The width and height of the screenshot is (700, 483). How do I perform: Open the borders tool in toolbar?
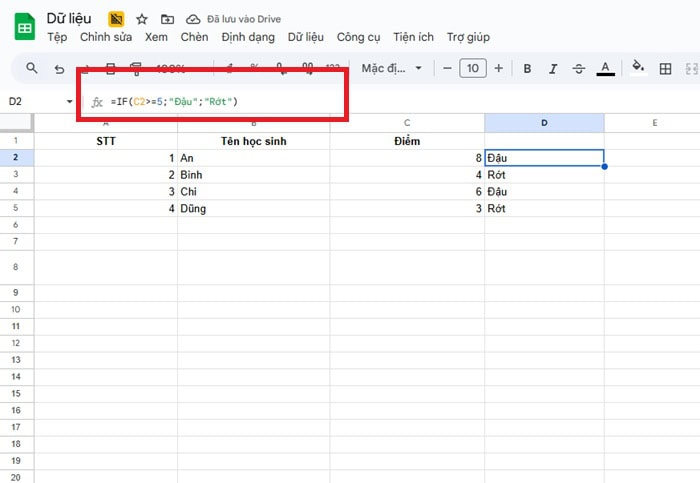click(666, 69)
